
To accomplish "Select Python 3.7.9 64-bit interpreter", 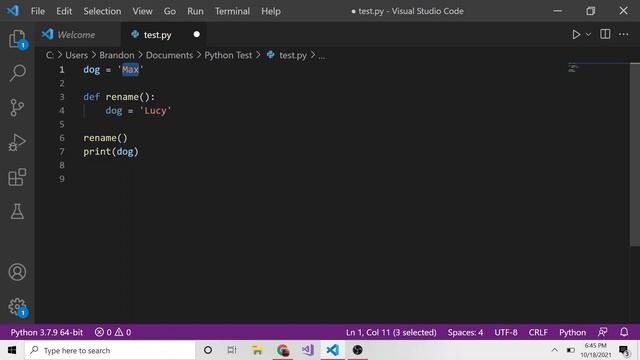I will pyautogui.click(x=47, y=332).
